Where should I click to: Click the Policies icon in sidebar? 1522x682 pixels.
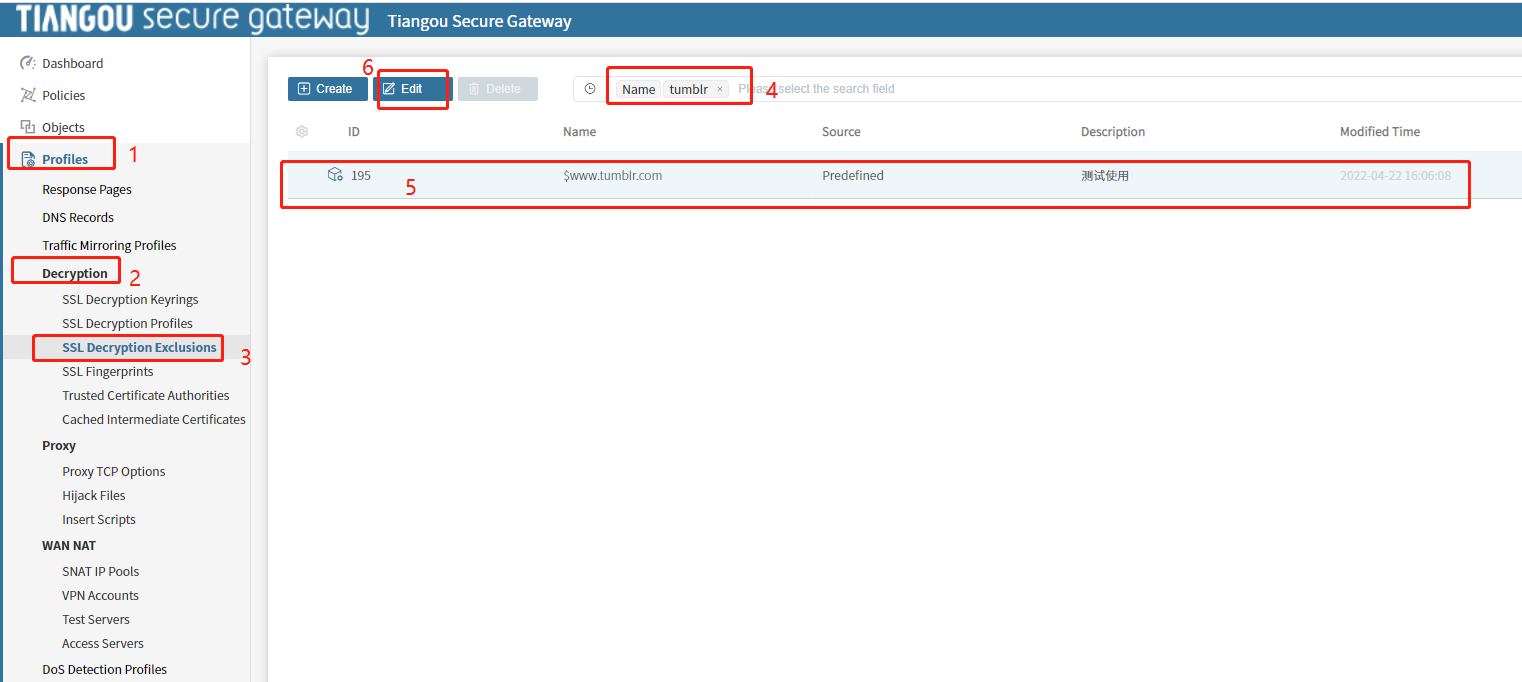(x=28, y=95)
